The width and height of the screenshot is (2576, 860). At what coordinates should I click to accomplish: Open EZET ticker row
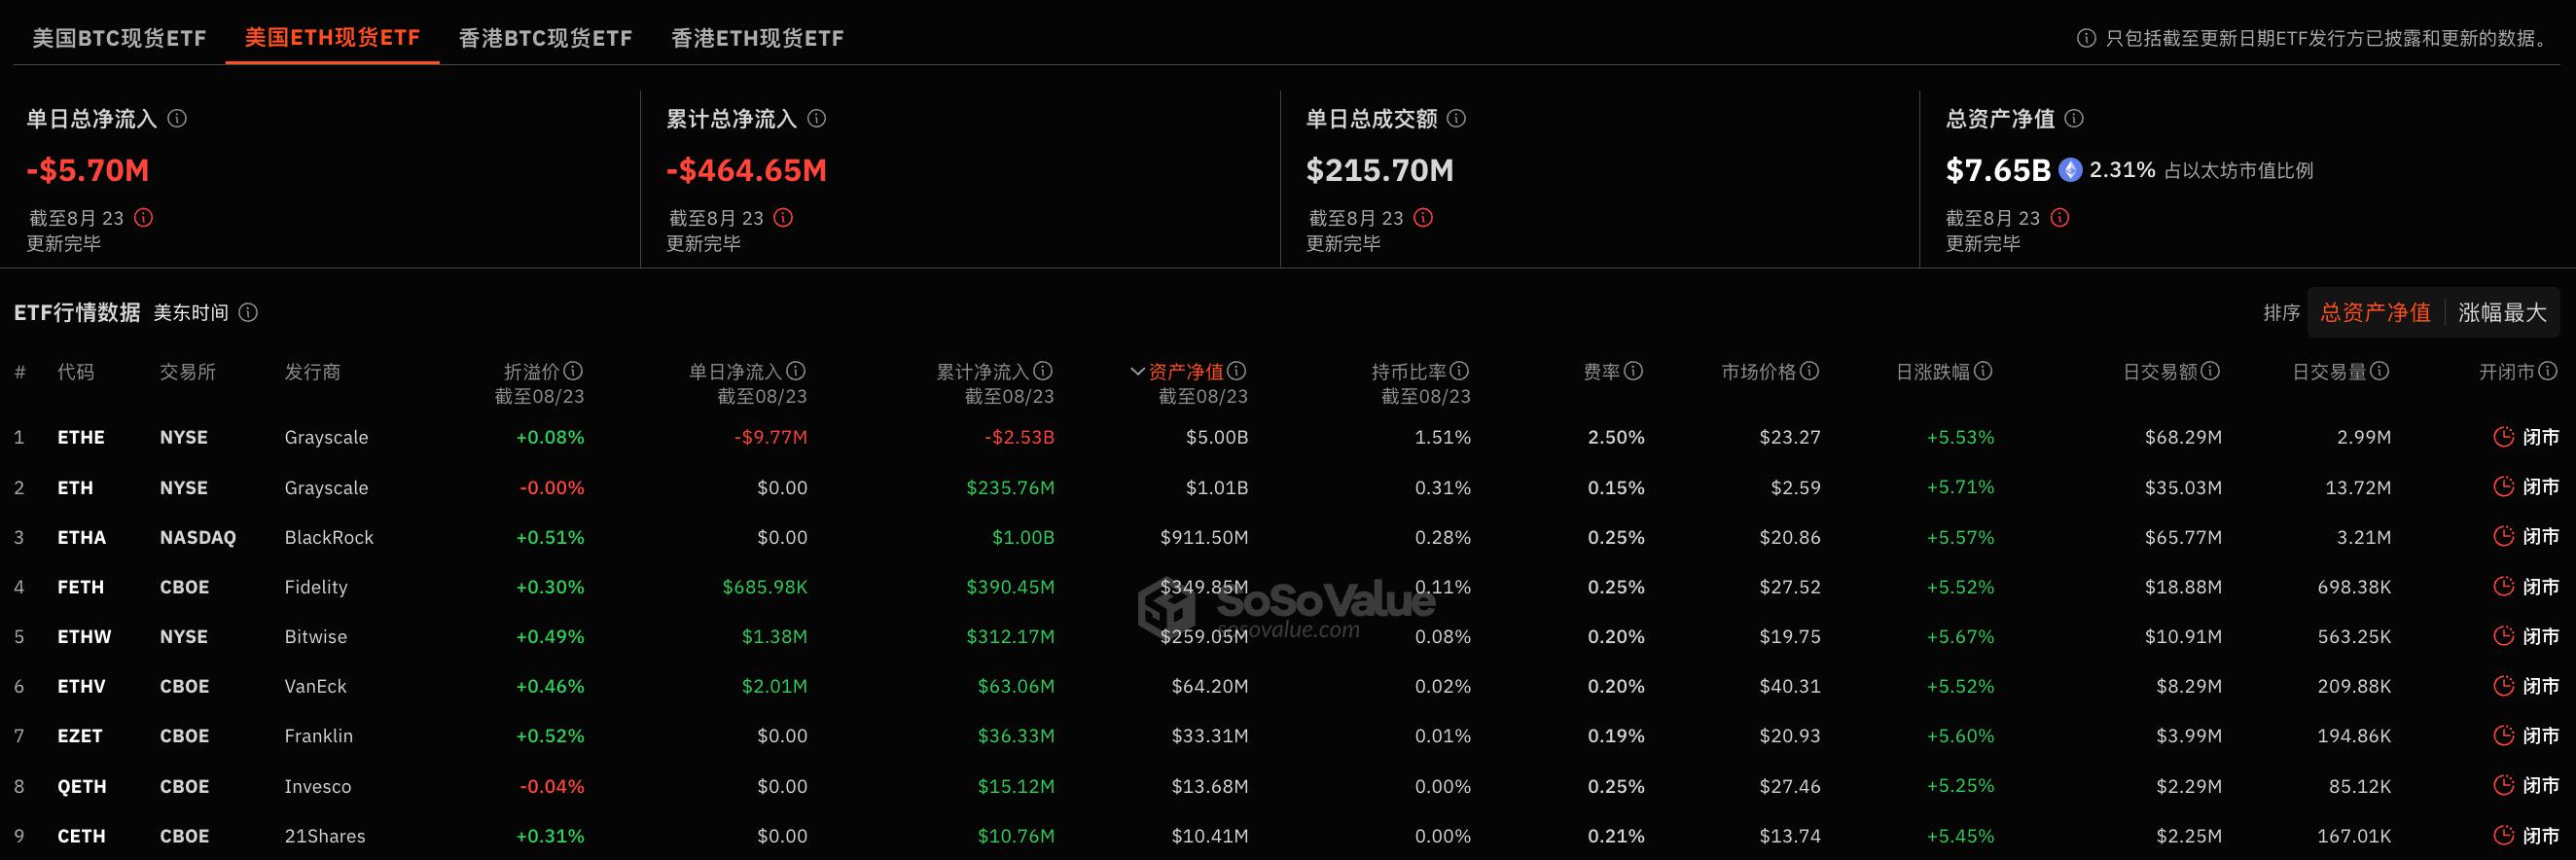pos(80,736)
